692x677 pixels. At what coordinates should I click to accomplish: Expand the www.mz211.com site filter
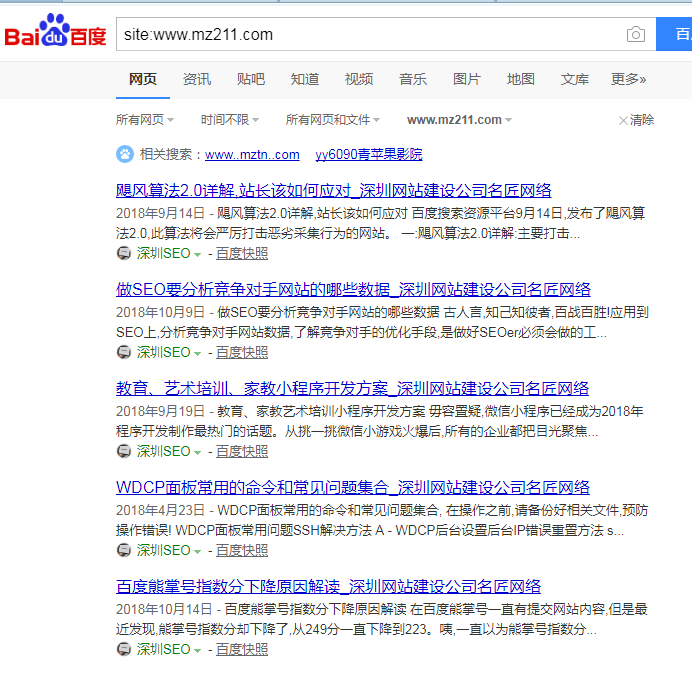459,120
